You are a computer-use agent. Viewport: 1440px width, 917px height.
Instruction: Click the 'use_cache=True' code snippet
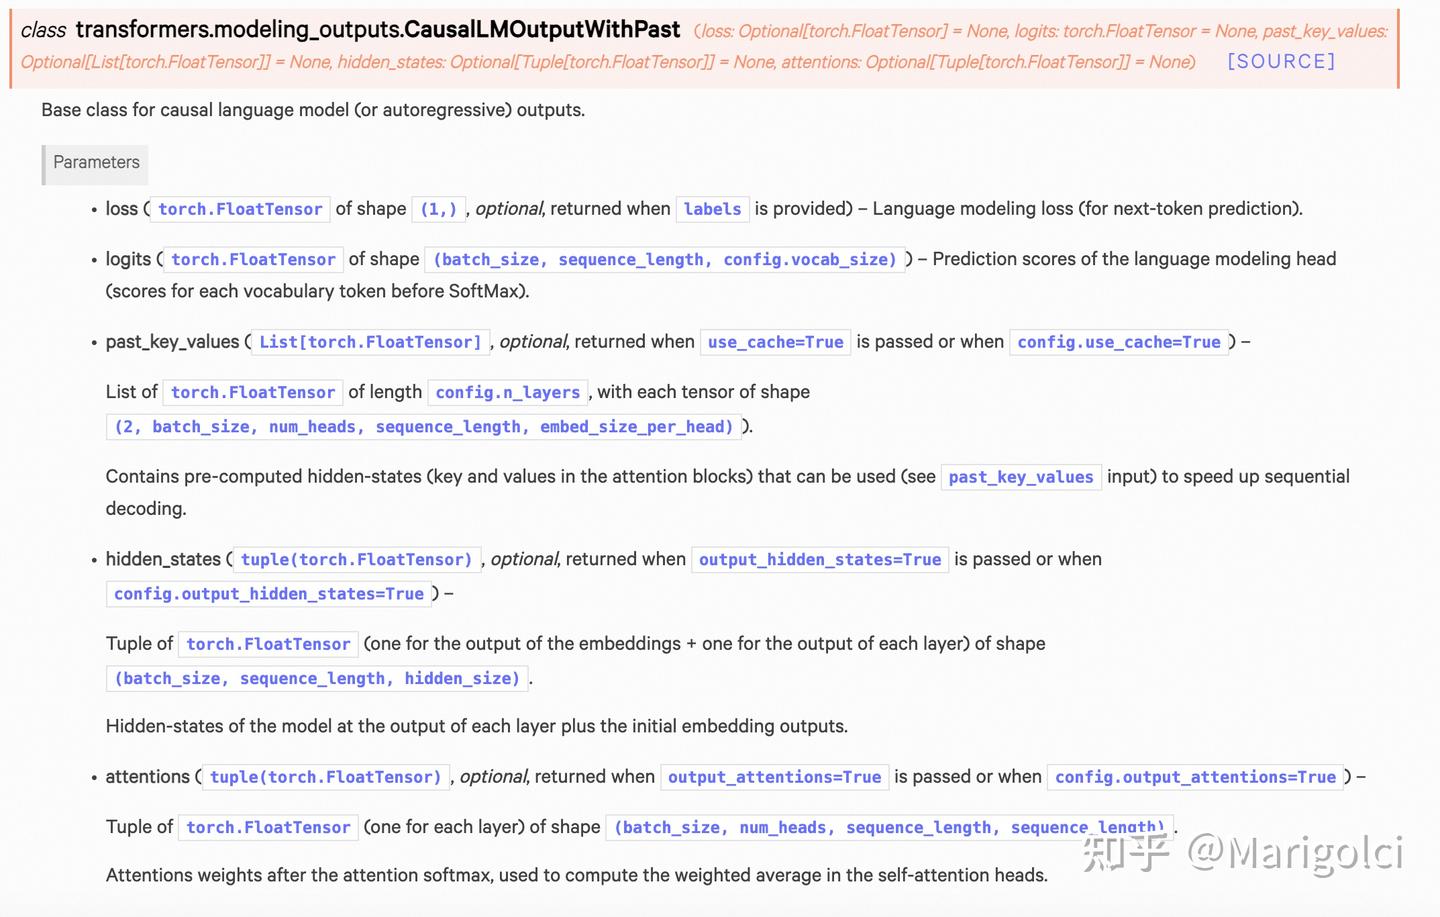click(775, 342)
